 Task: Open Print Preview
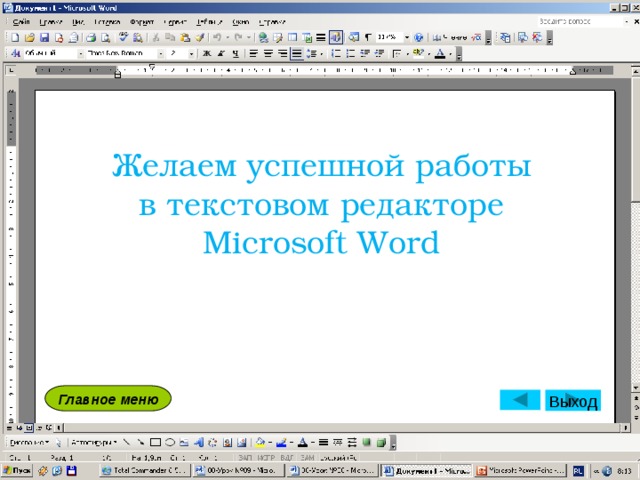coord(105,38)
